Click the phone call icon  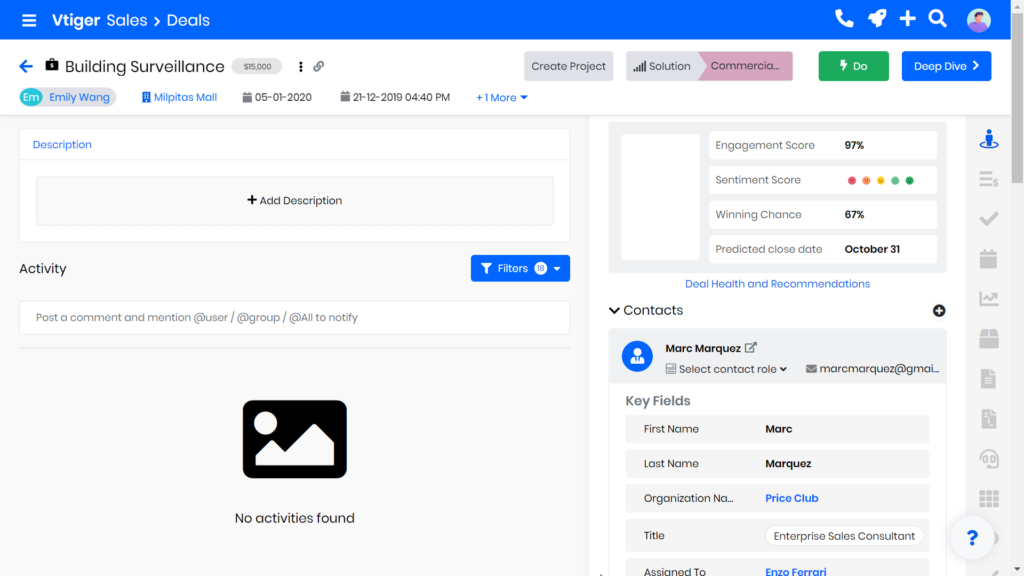coord(844,19)
